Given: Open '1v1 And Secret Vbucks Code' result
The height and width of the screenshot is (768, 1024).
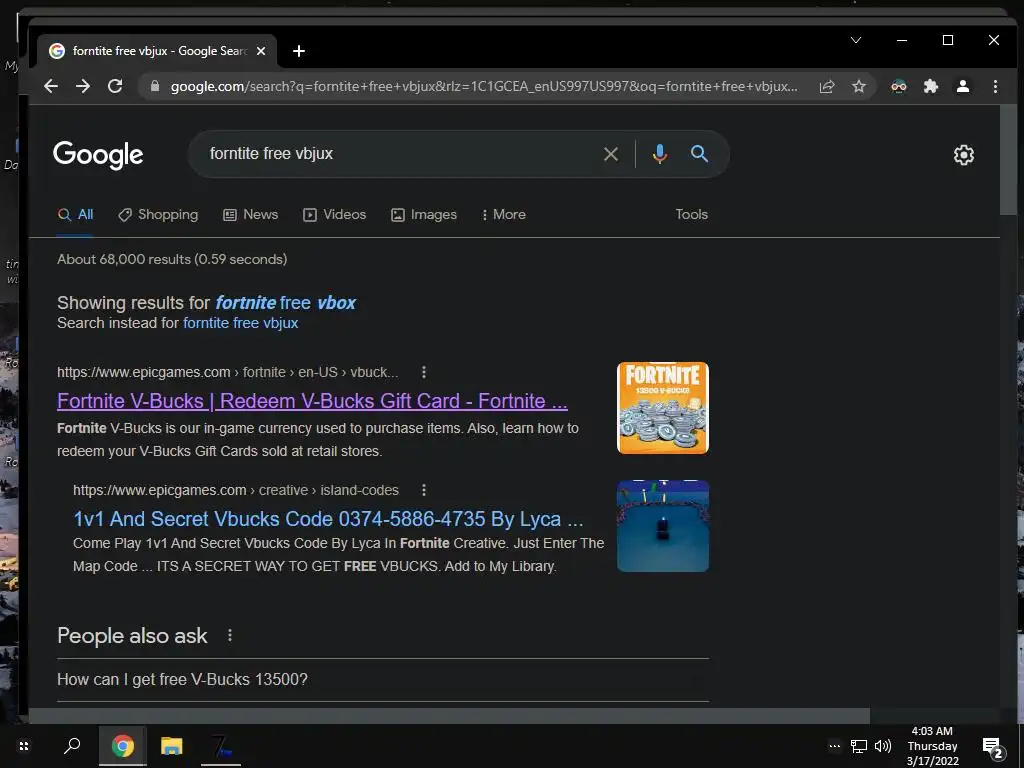Looking at the screenshot, I should [x=328, y=519].
